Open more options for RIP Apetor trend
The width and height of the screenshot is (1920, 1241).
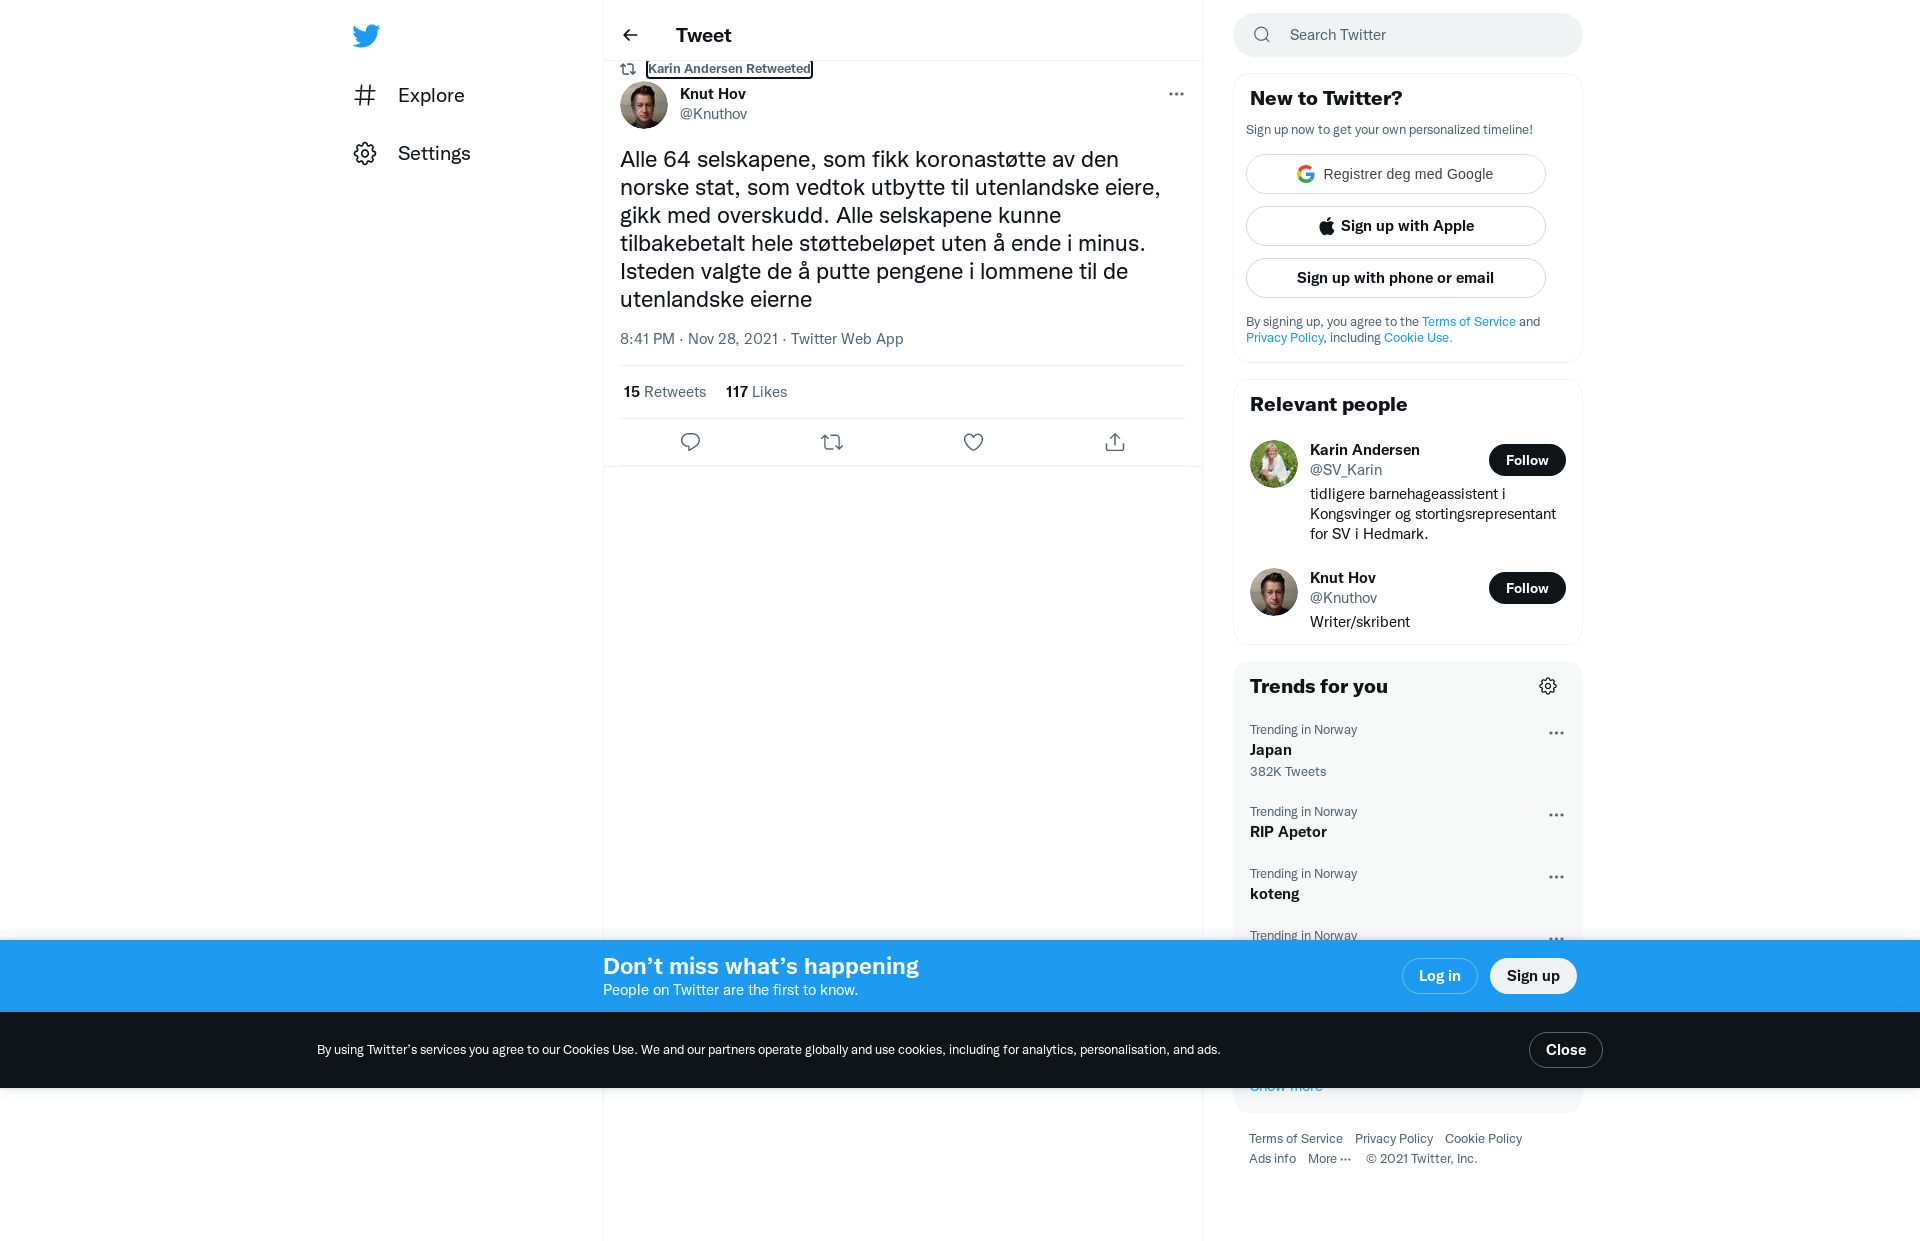(1556, 815)
